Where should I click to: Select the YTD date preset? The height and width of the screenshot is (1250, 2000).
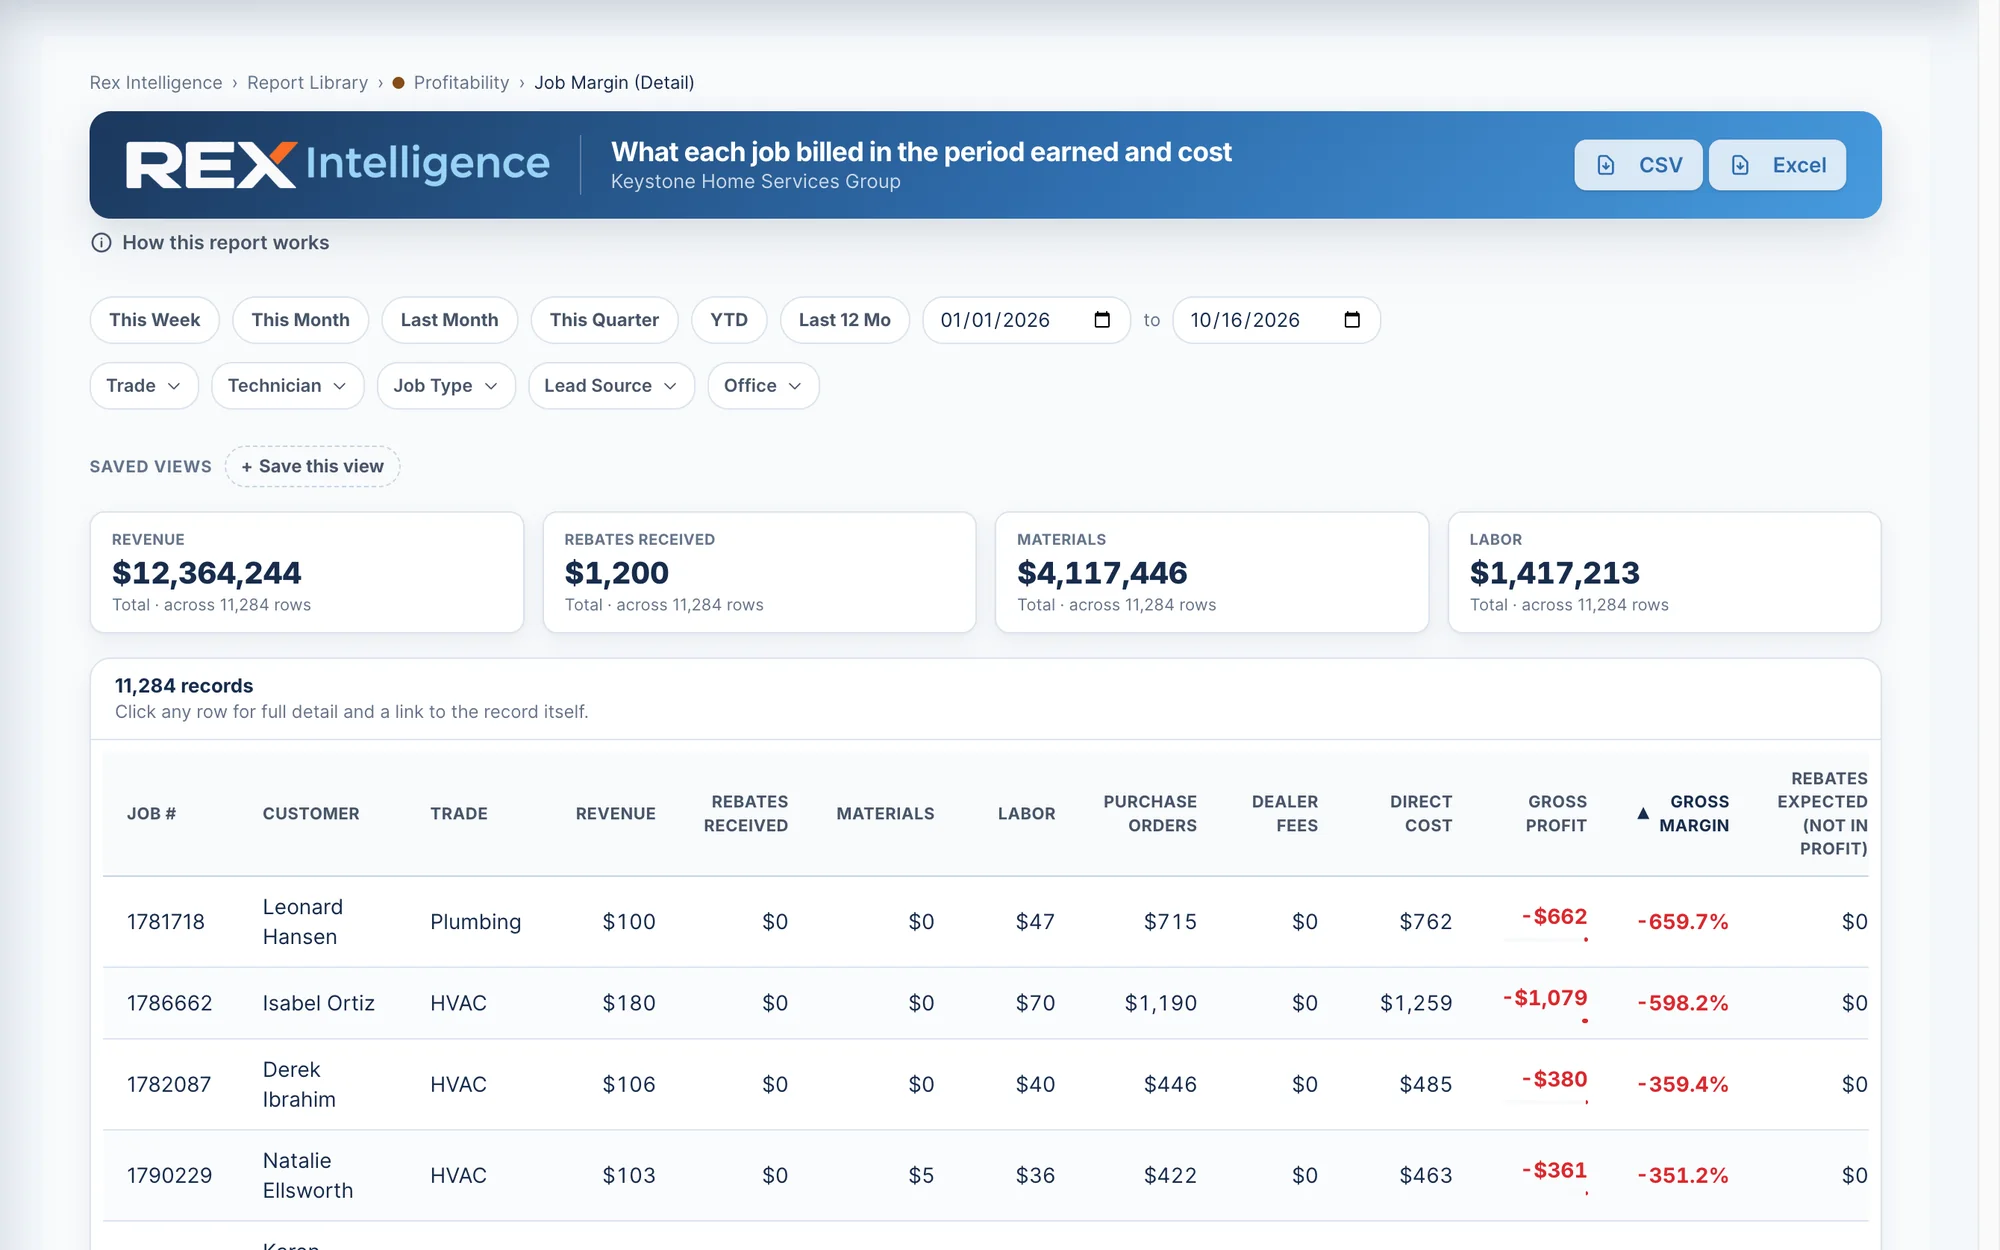point(729,320)
